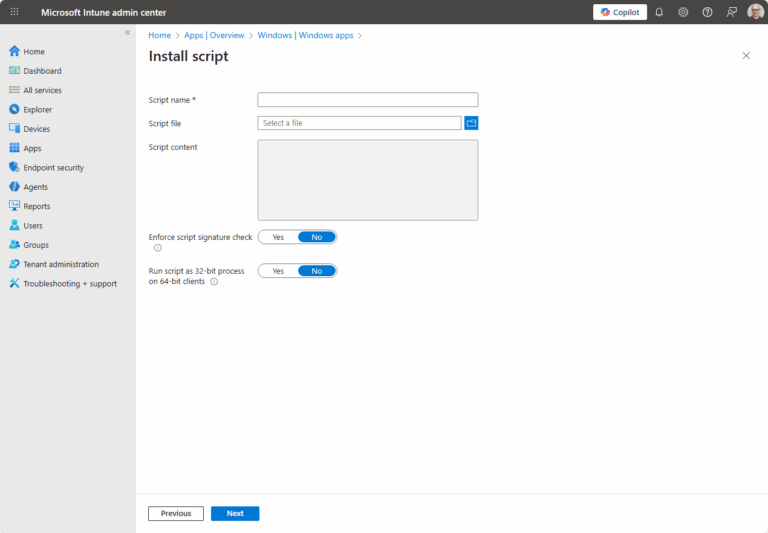Open the user account avatar
Screen dimensions: 768x533
[755, 12]
